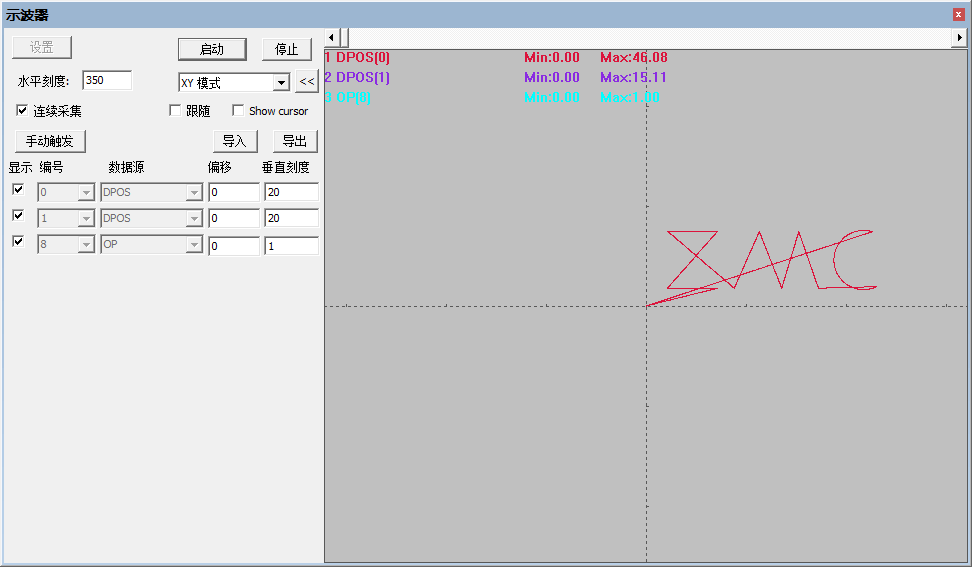Enable the Show cursor checkbox
972x567 pixels.
[x=237, y=110]
